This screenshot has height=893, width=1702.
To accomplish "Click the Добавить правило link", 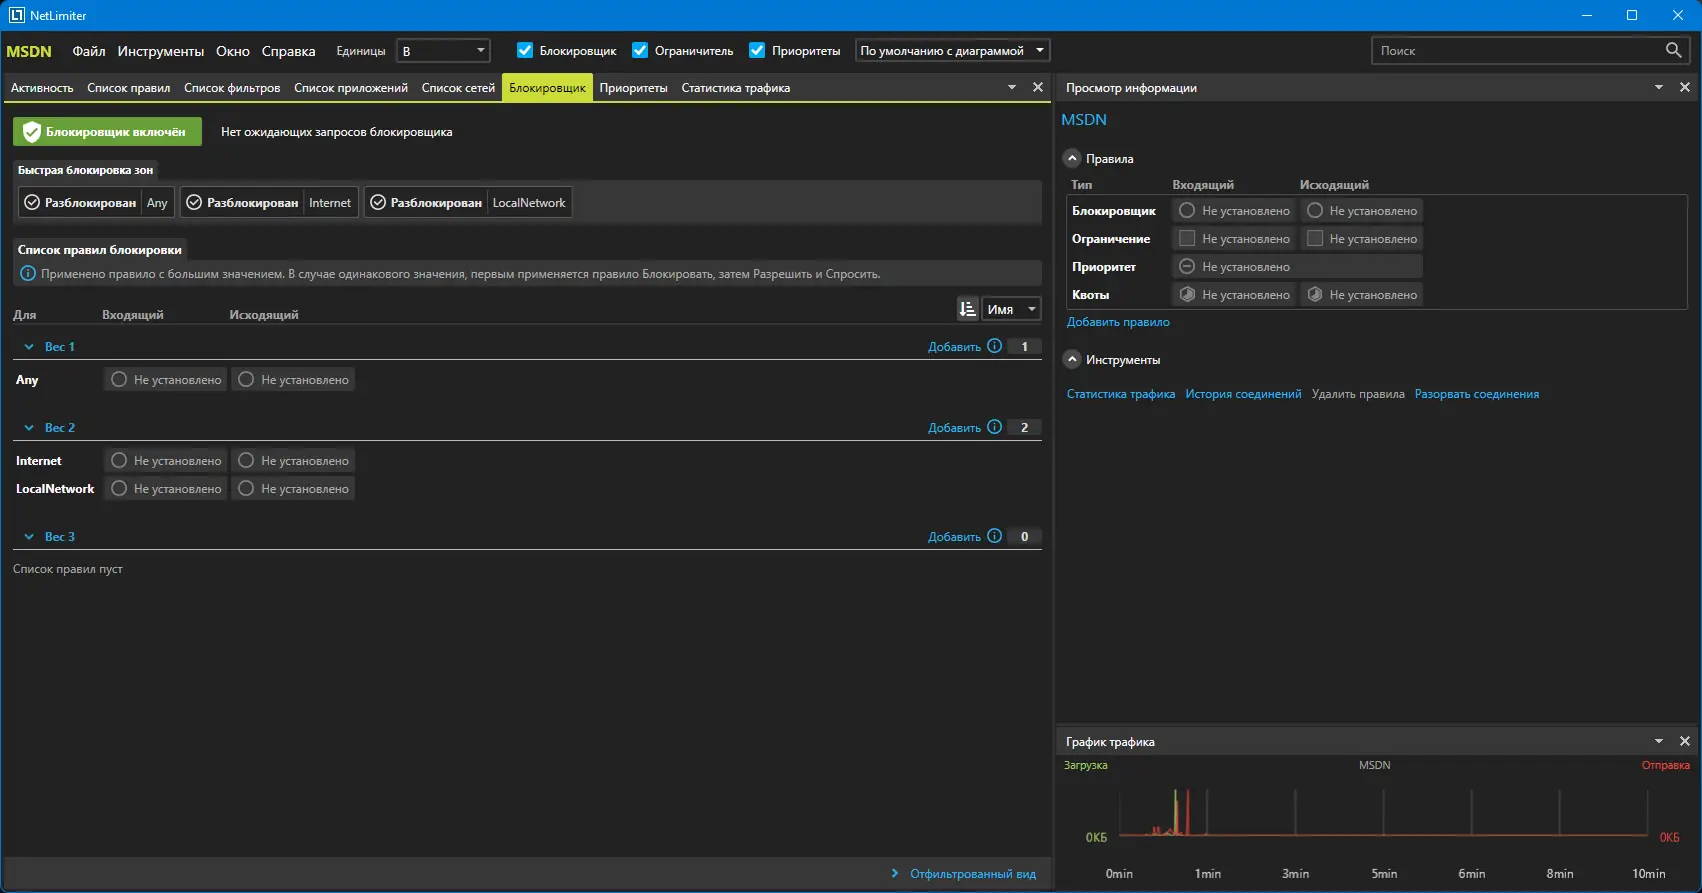I will tap(1117, 322).
